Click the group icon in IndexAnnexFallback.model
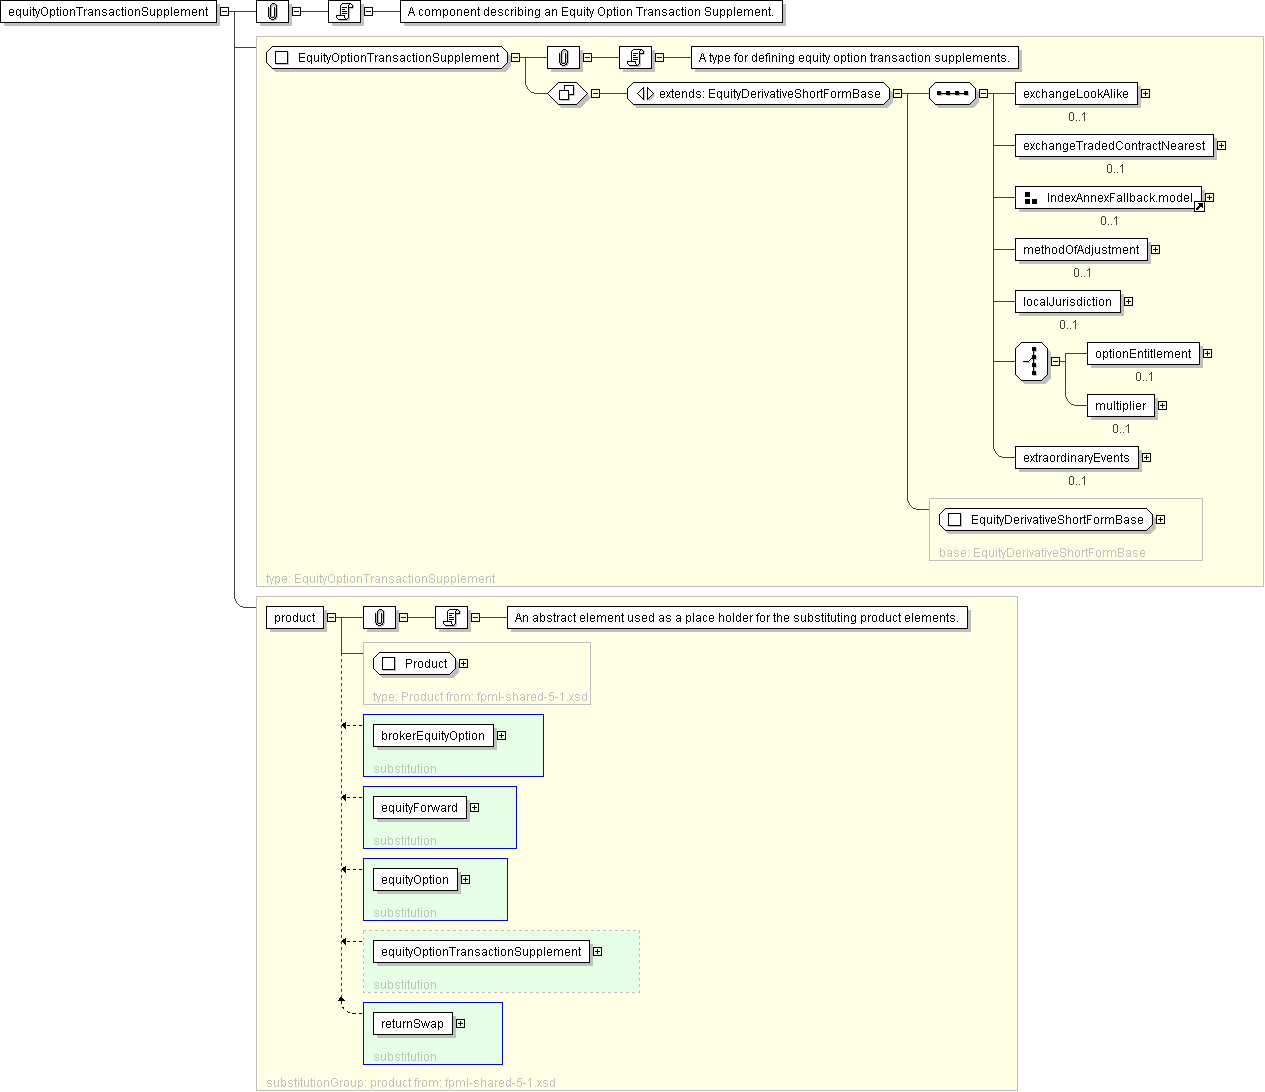The width and height of the screenshot is (1265, 1092). (x=1031, y=198)
